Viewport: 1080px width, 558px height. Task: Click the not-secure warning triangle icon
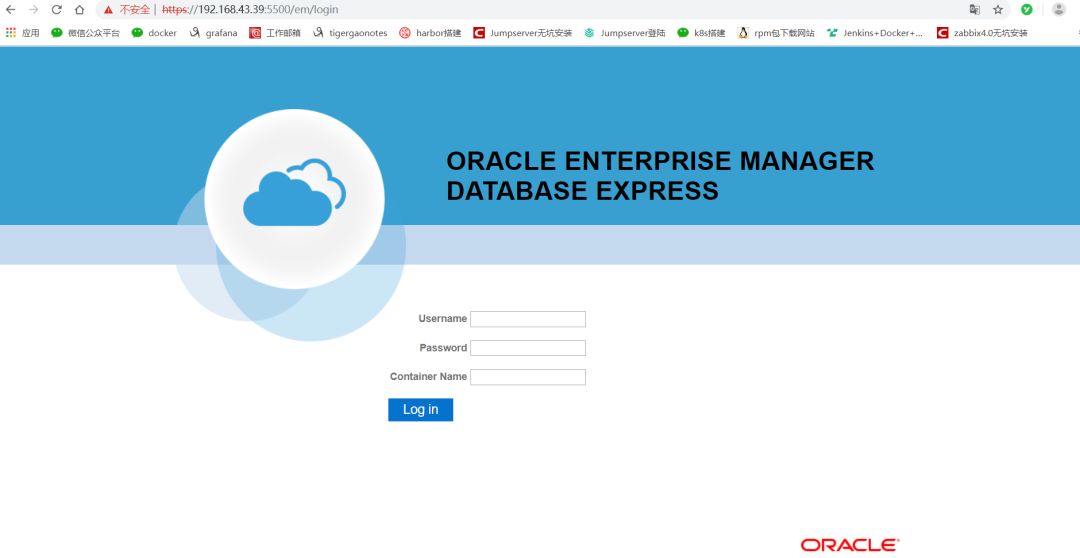pyautogui.click(x=108, y=10)
